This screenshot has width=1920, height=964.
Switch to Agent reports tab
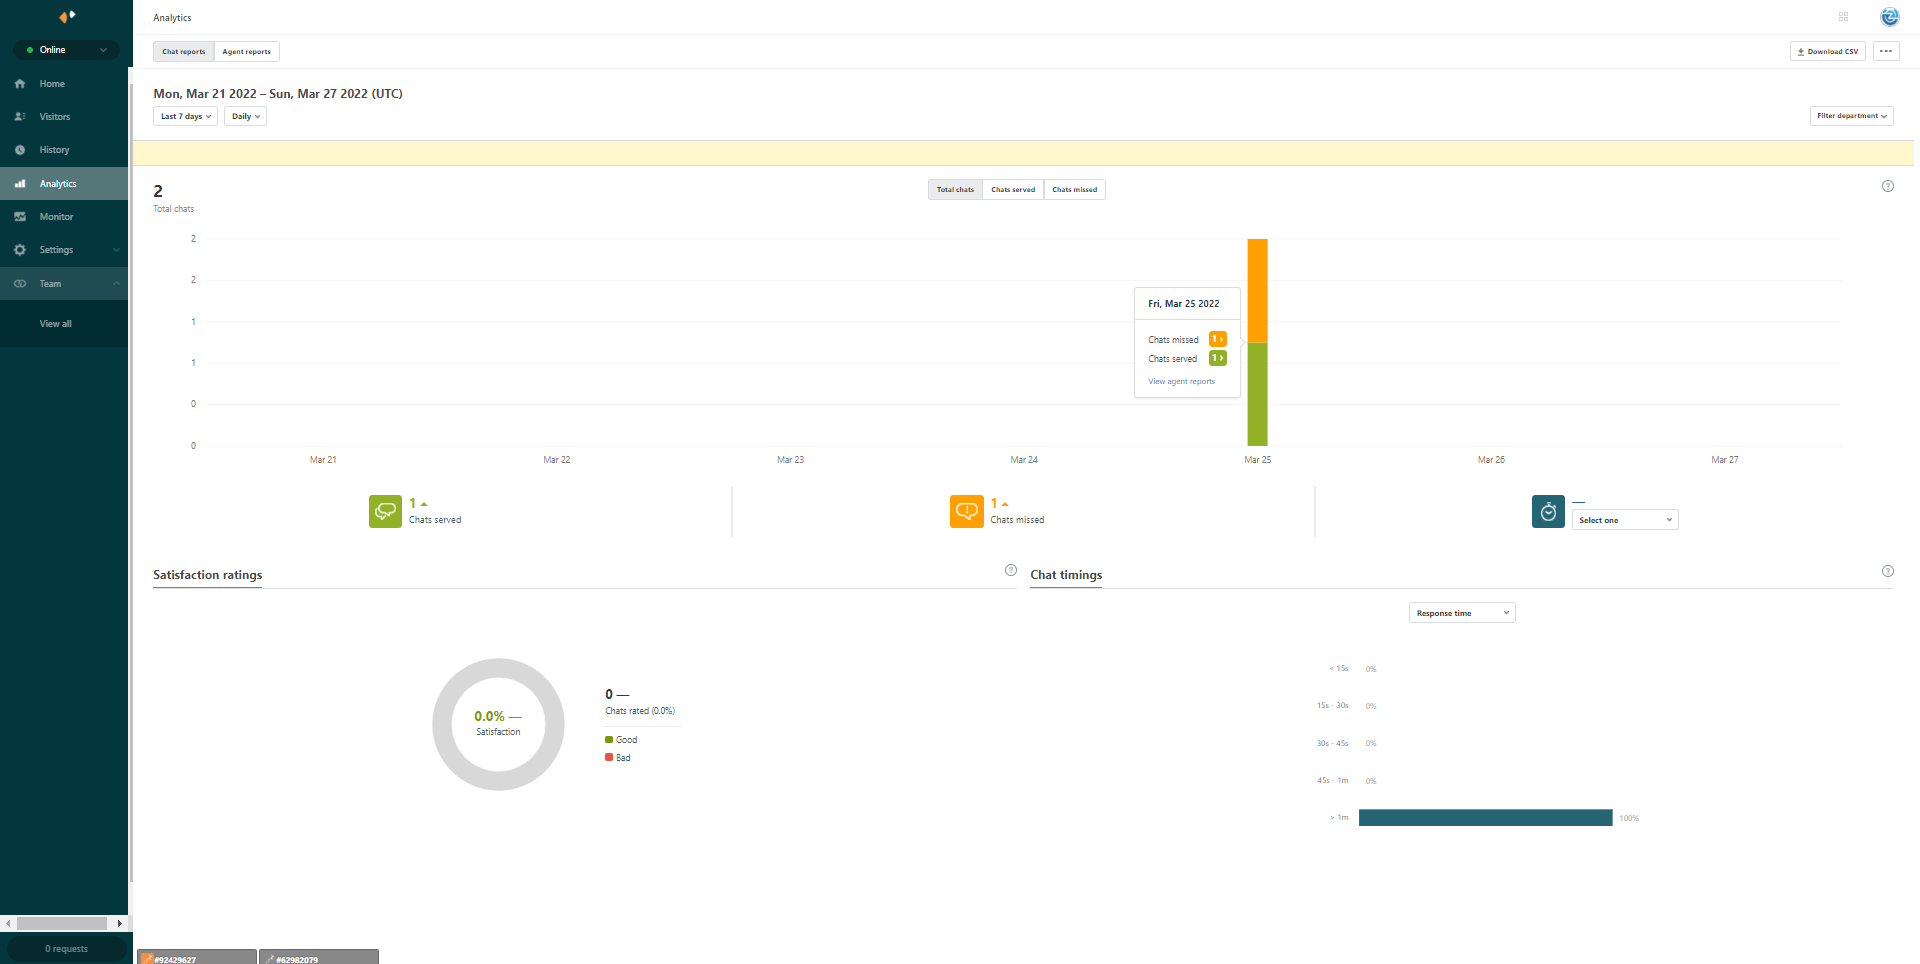[x=246, y=52]
